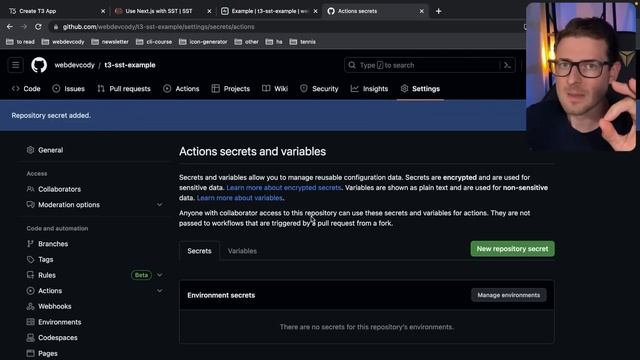This screenshot has width=640, height=360.
Task: Open the command palette icon
Action: point(507,65)
